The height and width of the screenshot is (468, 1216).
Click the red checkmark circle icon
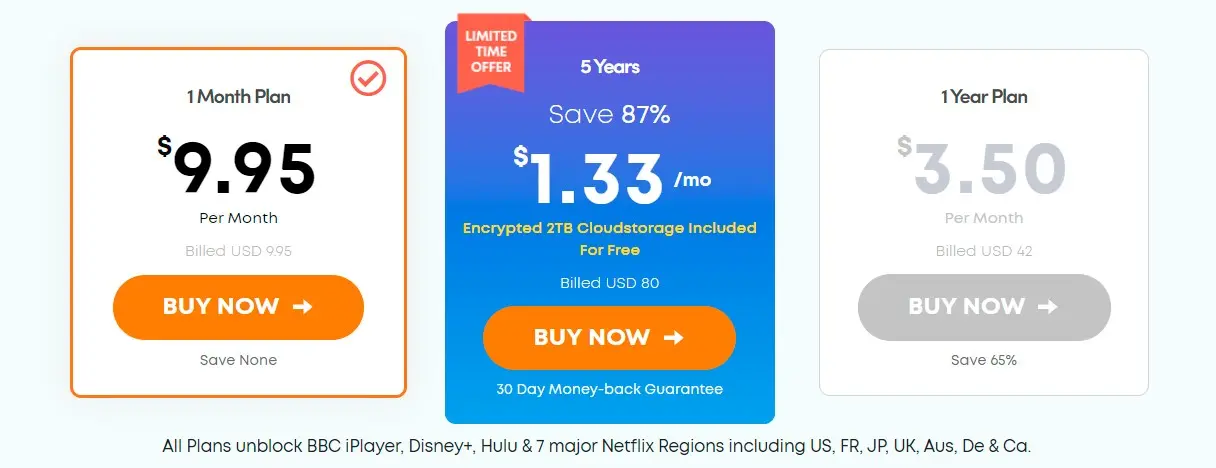[368, 79]
